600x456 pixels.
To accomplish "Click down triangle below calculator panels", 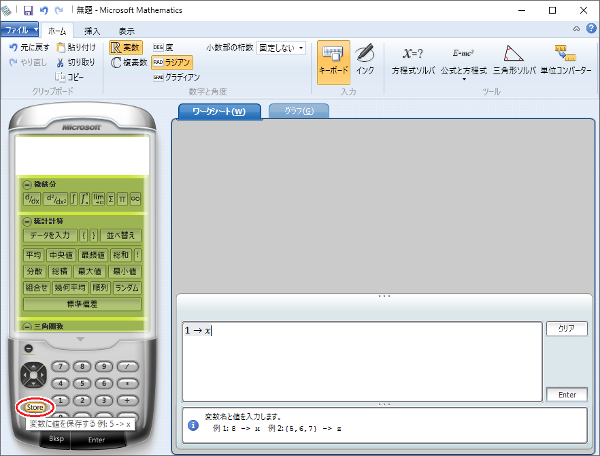I will pos(80,339).
